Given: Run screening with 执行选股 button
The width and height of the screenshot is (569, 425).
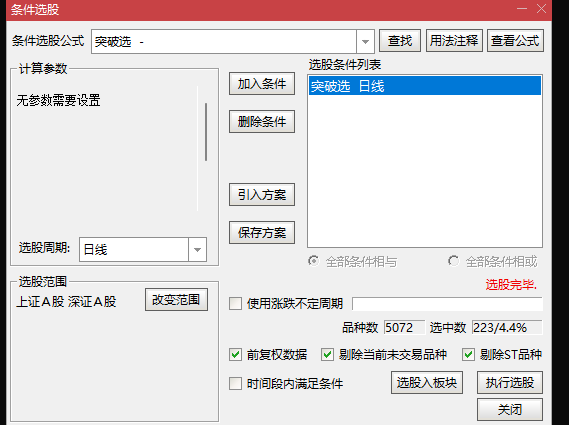Looking at the screenshot, I should (509, 383).
